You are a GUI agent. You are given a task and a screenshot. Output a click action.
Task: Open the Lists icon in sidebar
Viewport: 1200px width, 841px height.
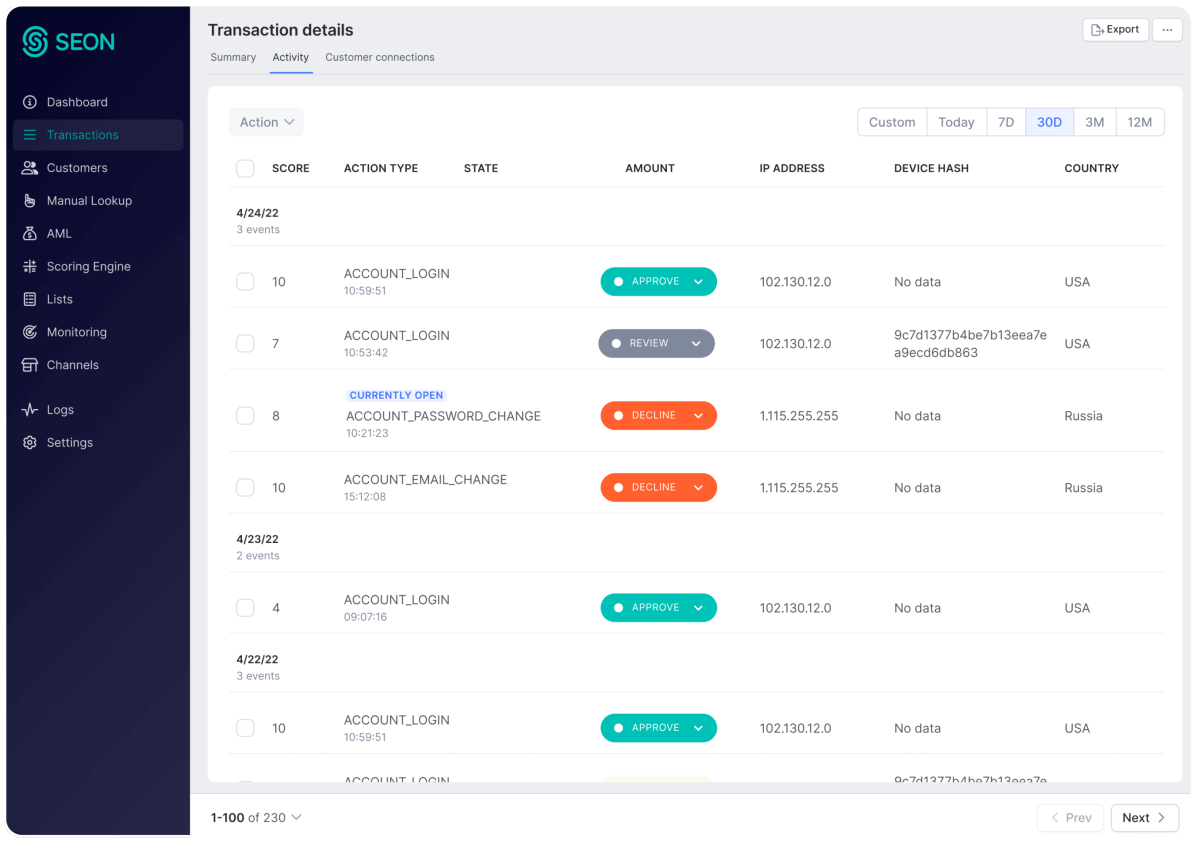click(30, 299)
